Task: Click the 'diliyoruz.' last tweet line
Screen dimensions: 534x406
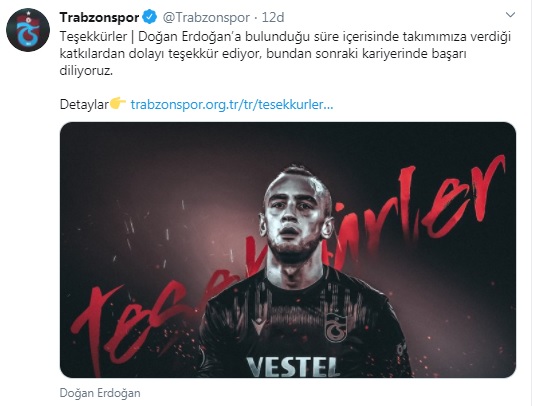Action: coord(86,71)
